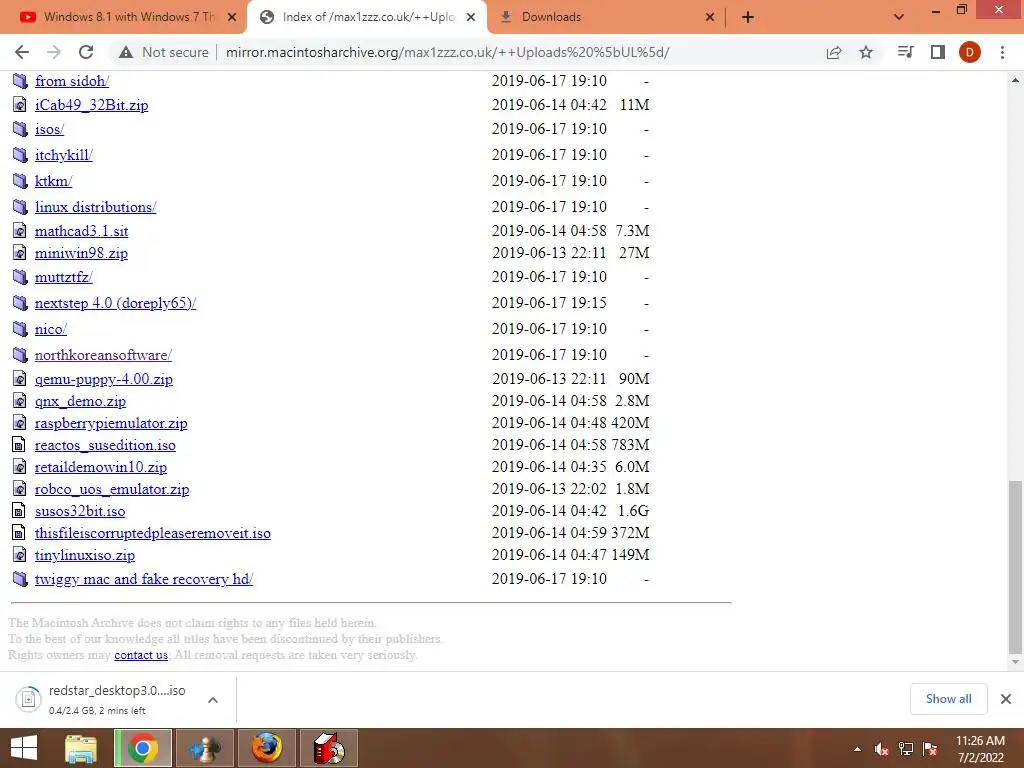
Task: Open a new browser tab
Action: pos(748,17)
